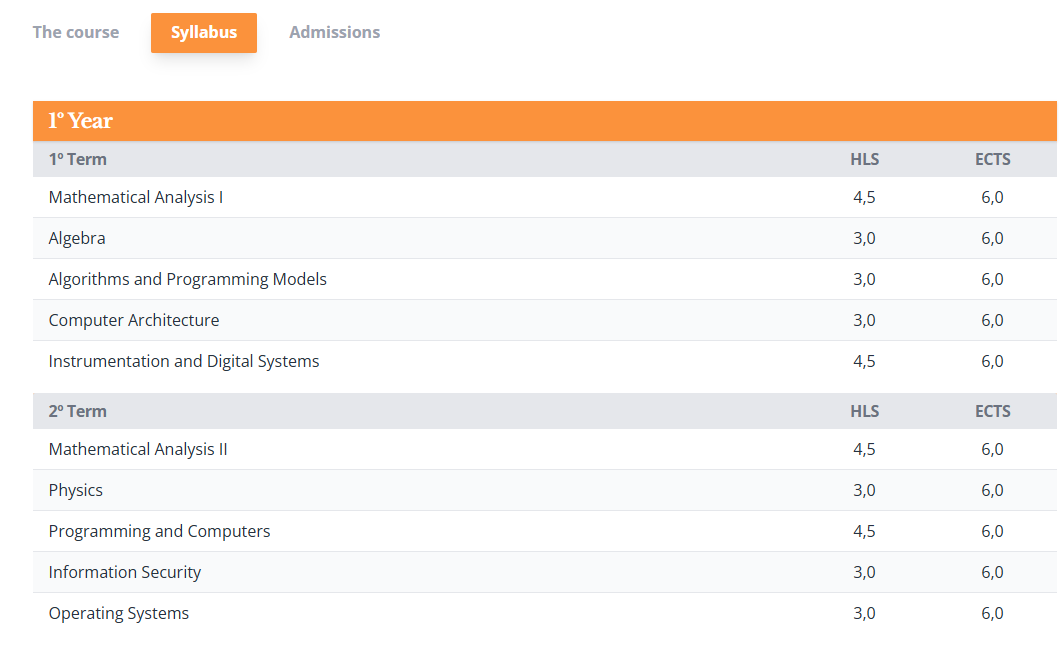The height and width of the screenshot is (659, 1059).
Task: Select the ECTS value for Algebra
Action: pyautogui.click(x=992, y=238)
